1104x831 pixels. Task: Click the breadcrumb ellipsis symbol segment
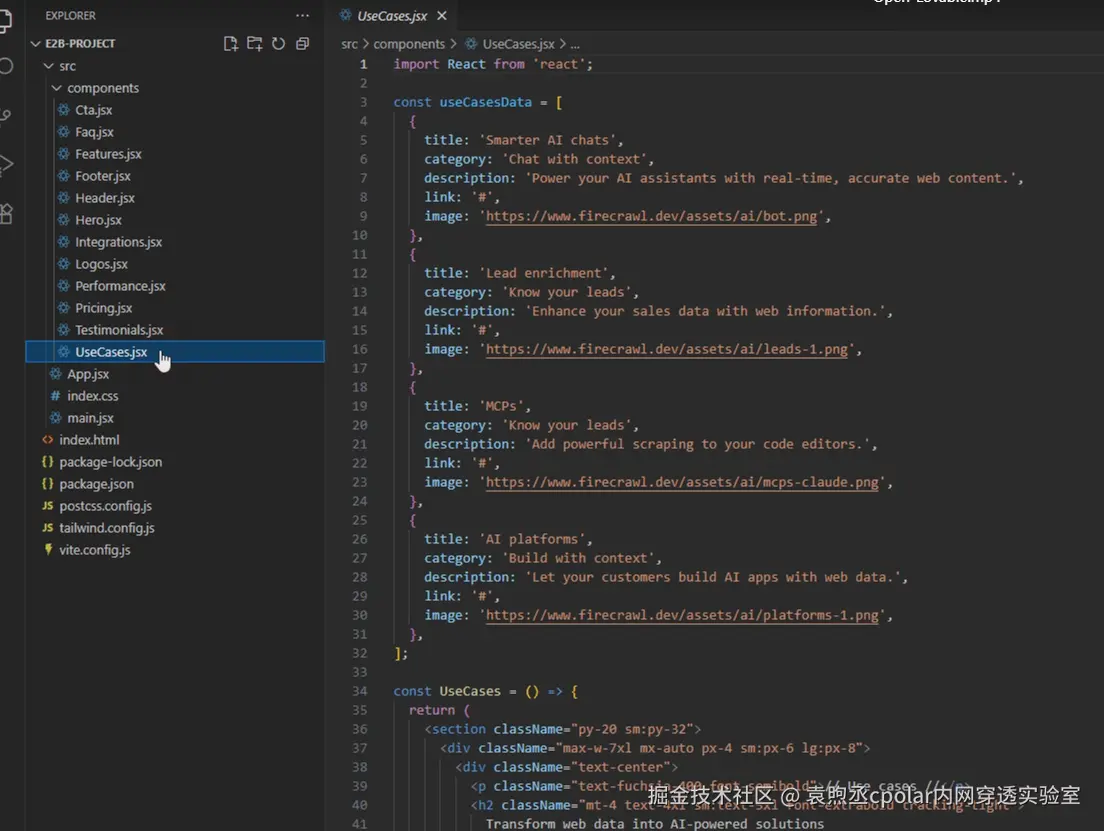pyautogui.click(x=575, y=44)
